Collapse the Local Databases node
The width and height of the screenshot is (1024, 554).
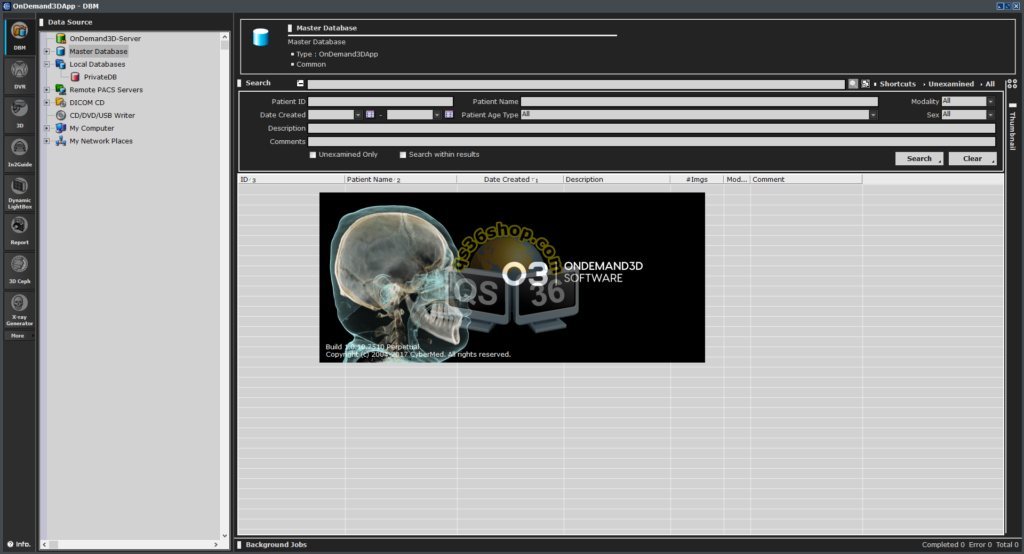click(x=47, y=64)
